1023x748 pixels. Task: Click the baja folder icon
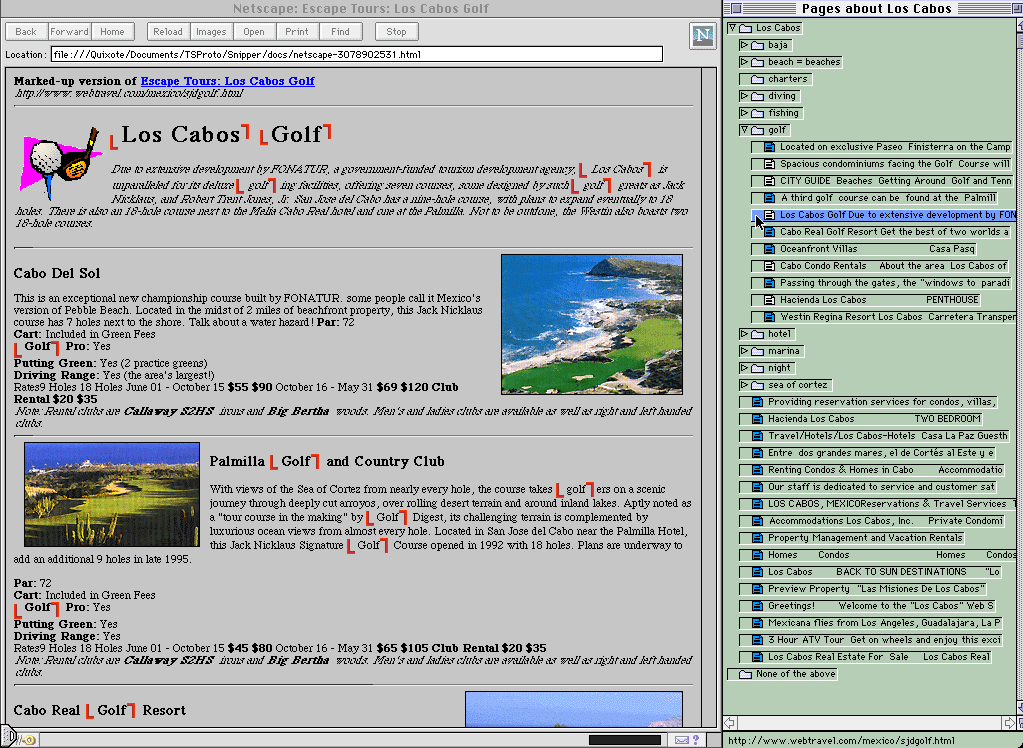coord(757,45)
